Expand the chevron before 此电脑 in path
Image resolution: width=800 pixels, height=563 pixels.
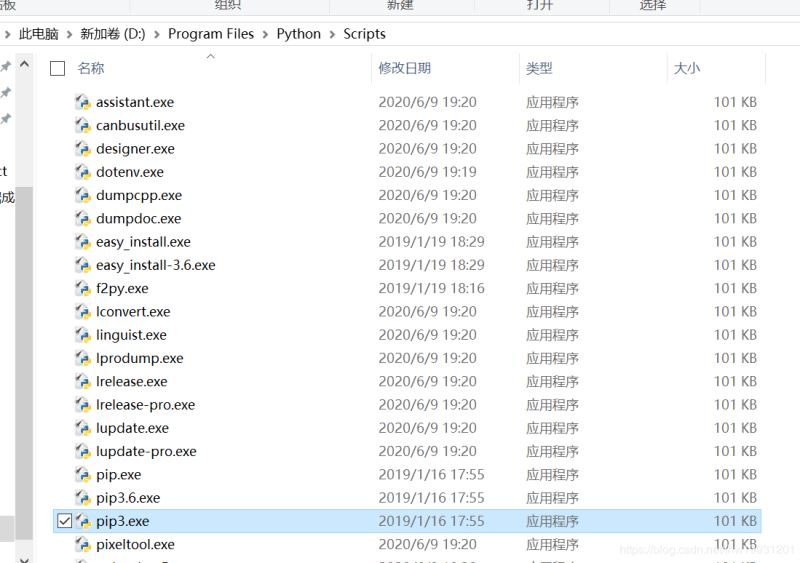(8, 34)
